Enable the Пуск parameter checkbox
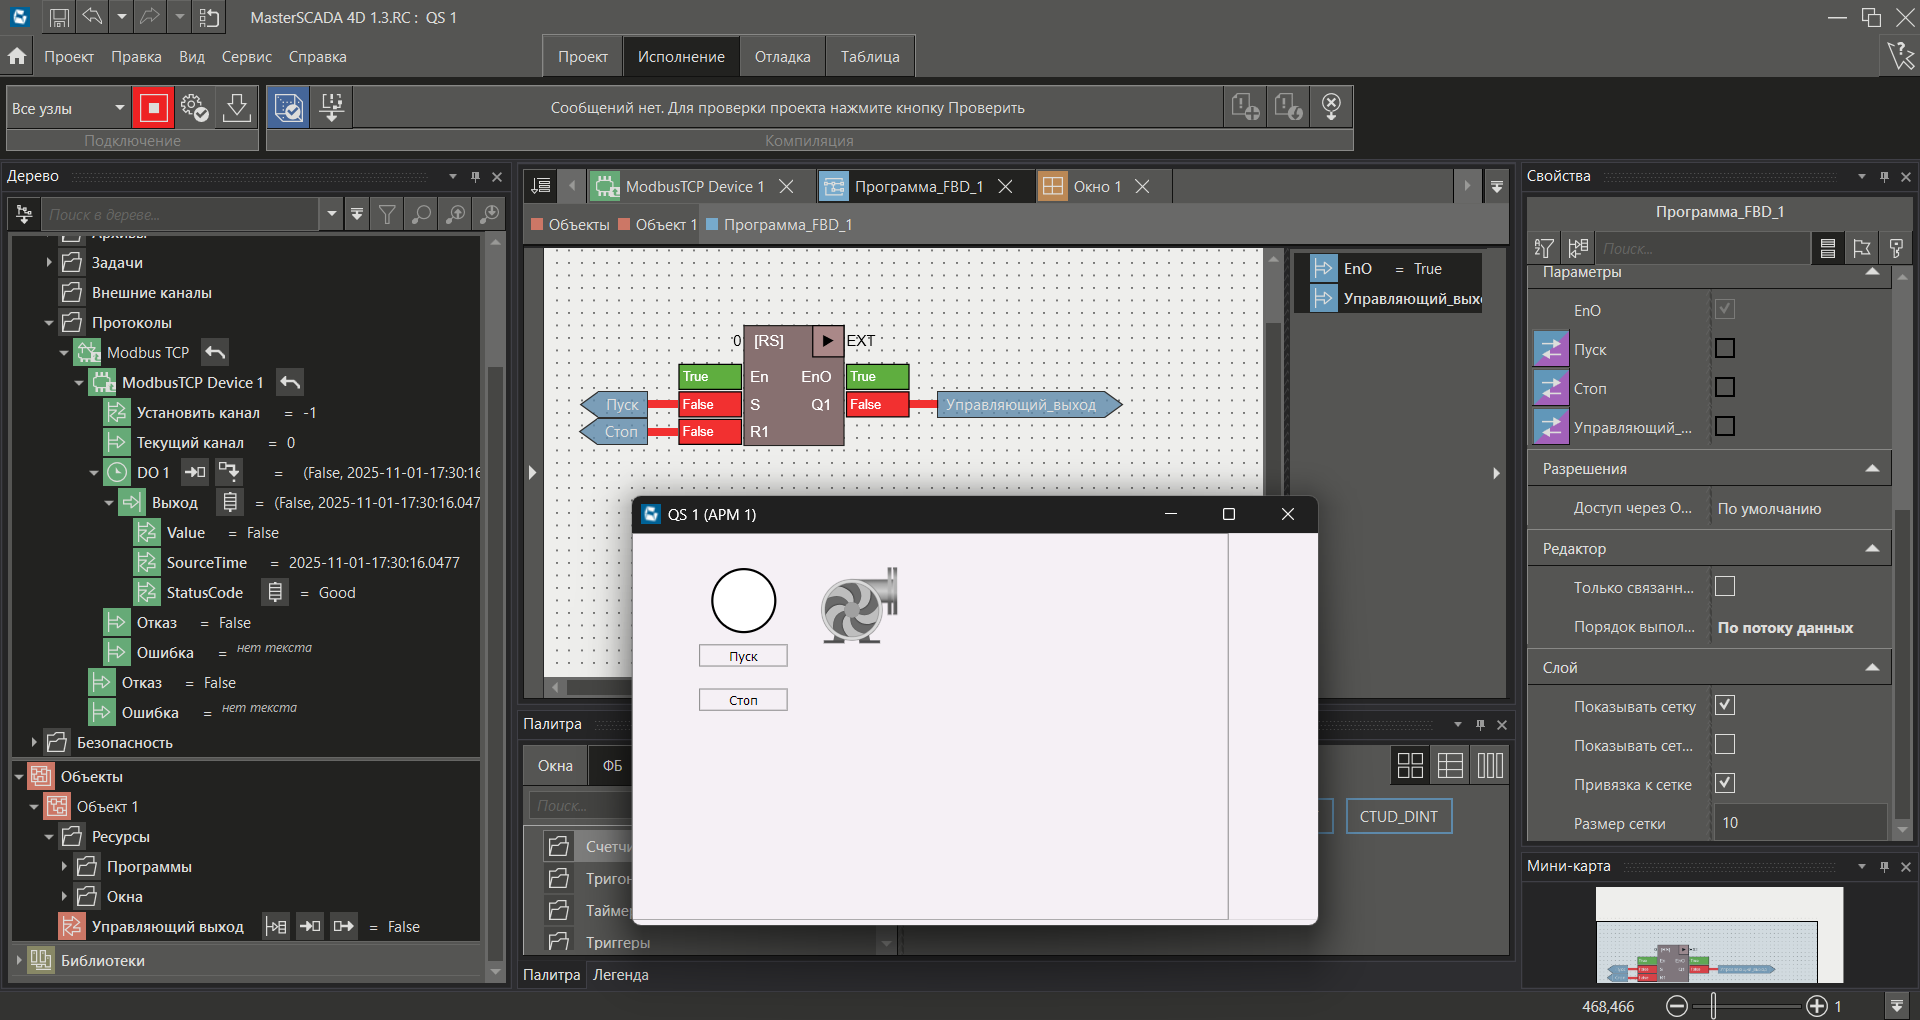Viewport: 1920px width, 1020px height. (x=1724, y=349)
